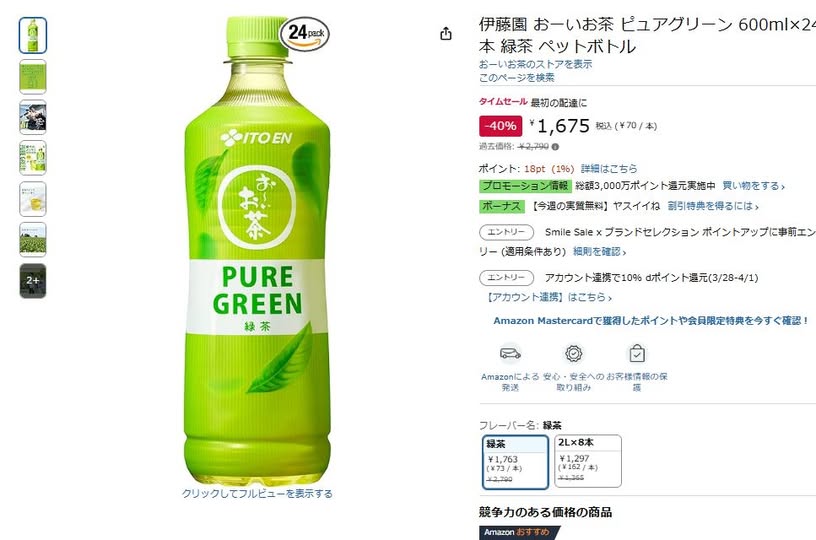
Task: Open 買い物をする promotion link
Action: pos(754,186)
